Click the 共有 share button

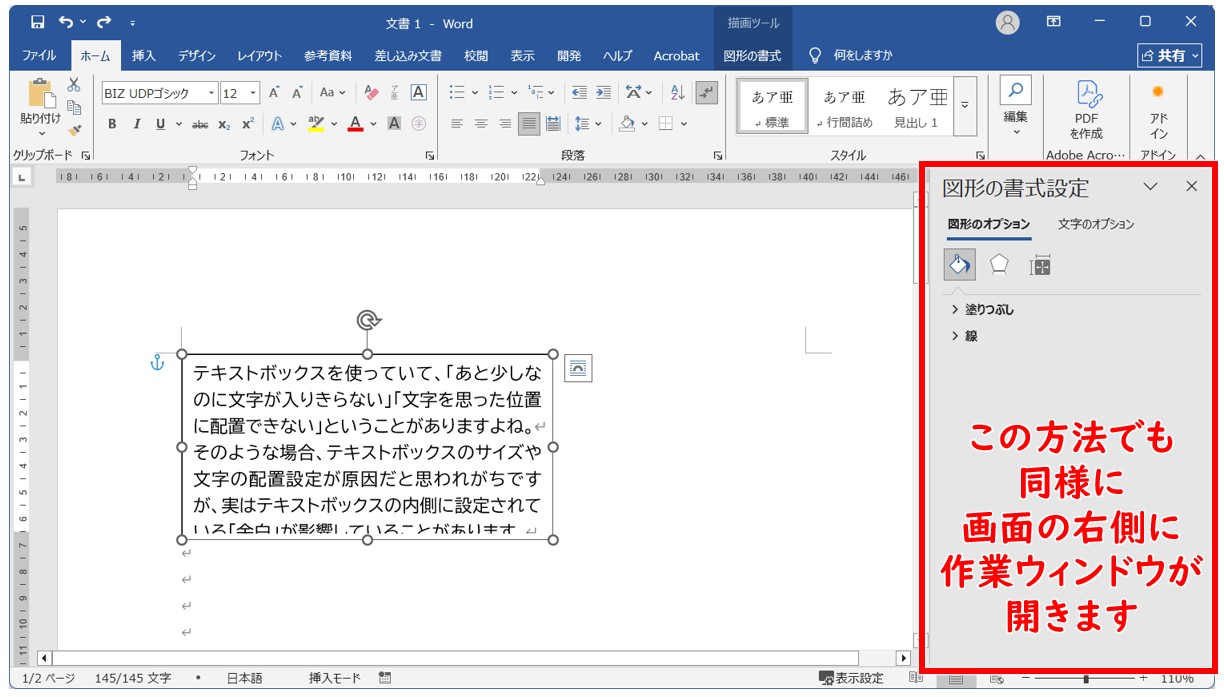coord(1169,56)
